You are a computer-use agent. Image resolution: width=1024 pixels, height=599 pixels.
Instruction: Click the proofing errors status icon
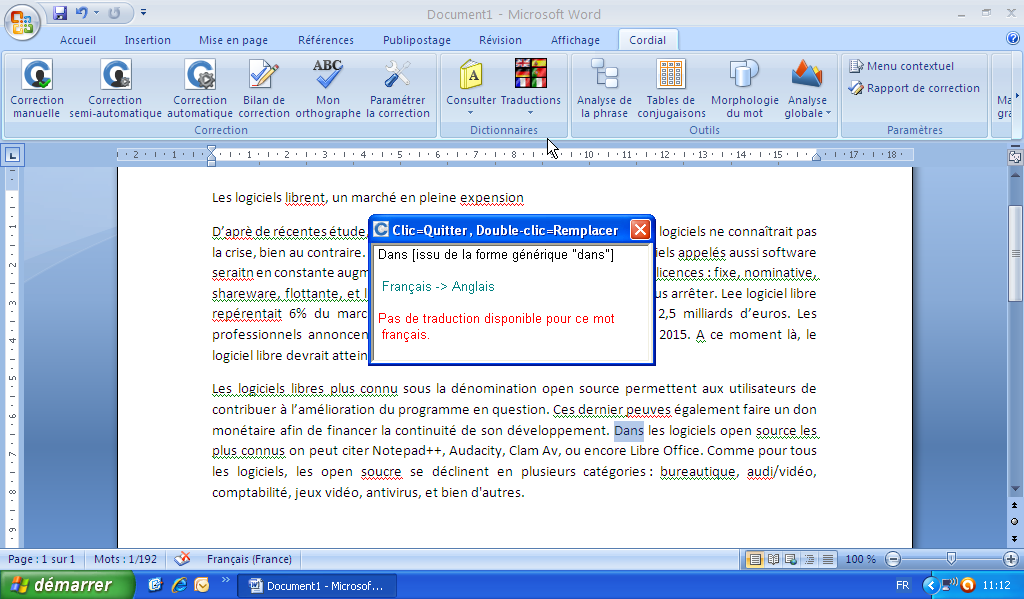click(182, 559)
